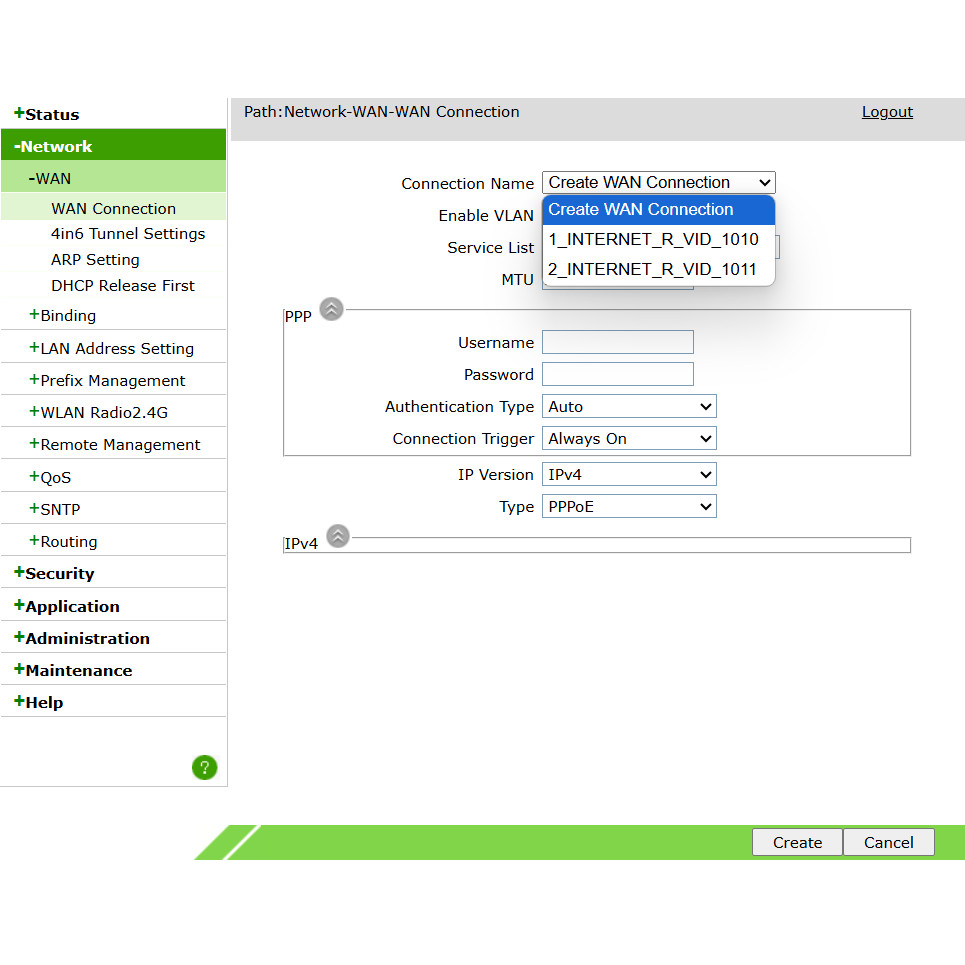Click the Username input field
Image resolution: width=965 pixels, height=965 pixels.
pyautogui.click(x=617, y=343)
